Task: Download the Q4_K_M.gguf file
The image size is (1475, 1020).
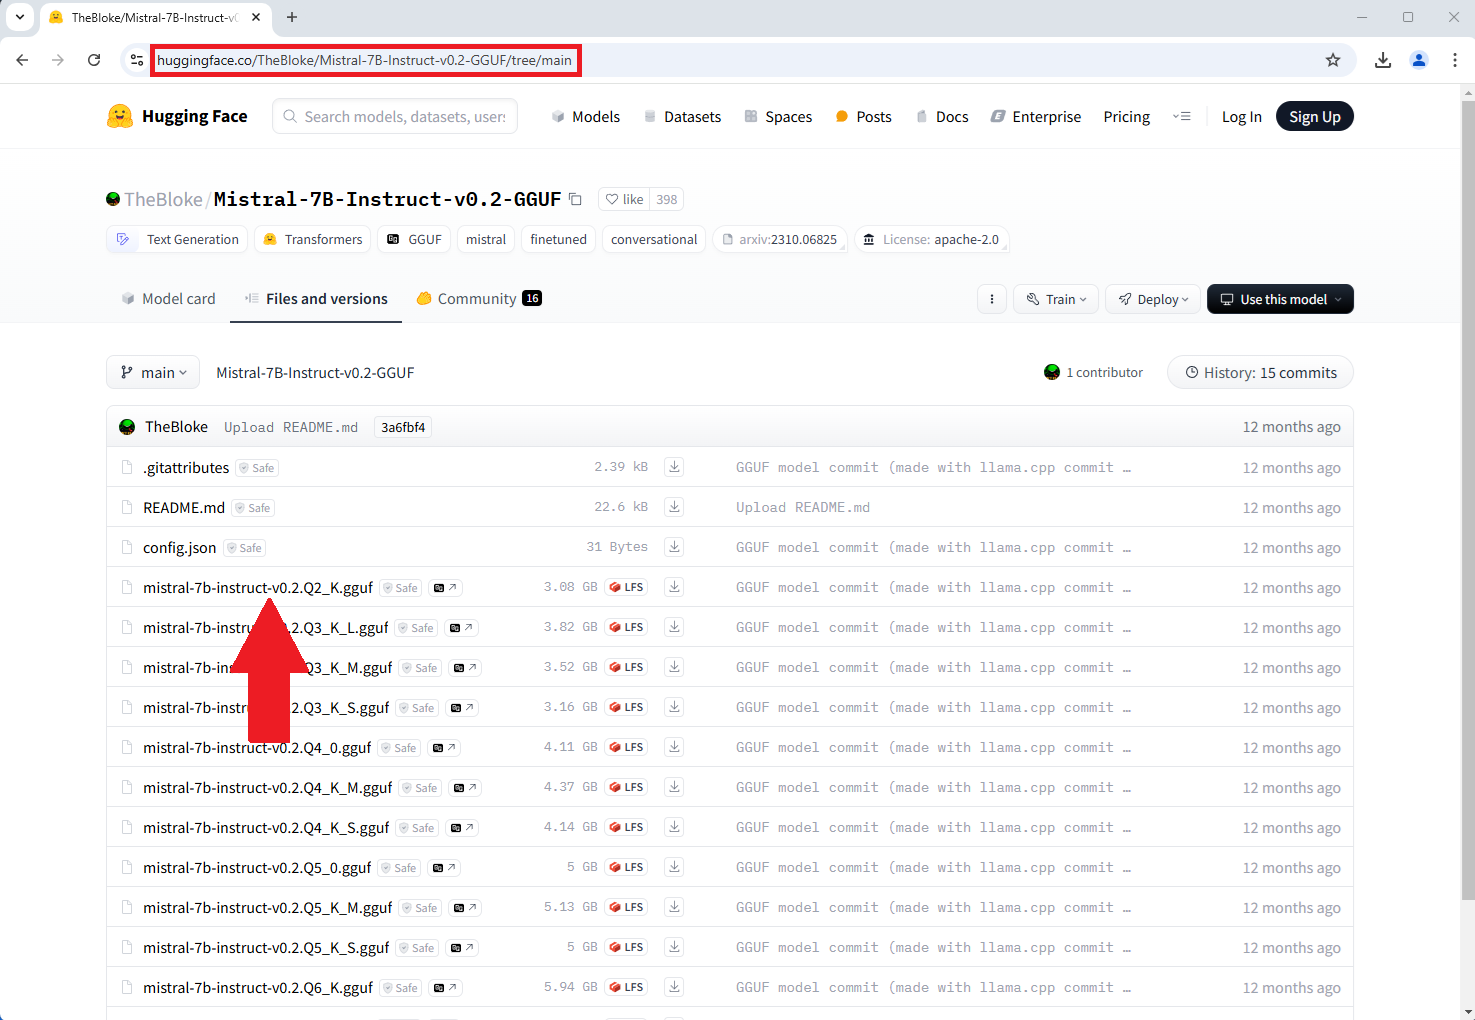Action: [674, 787]
